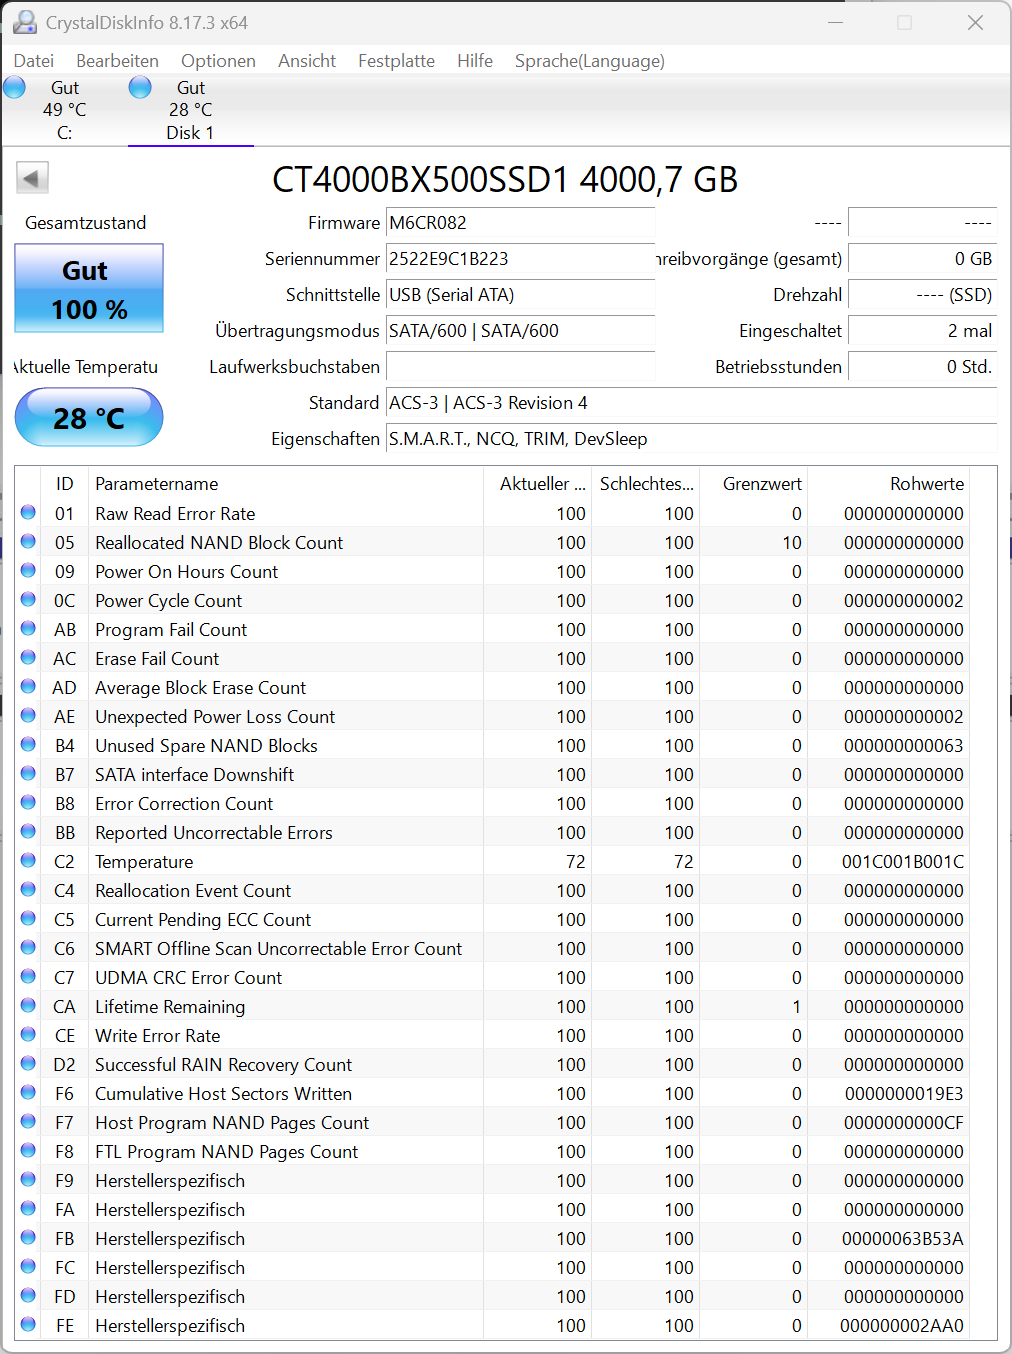Click the Schlechtes... column header
The width and height of the screenshot is (1012, 1354).
[x=646, y=483]
